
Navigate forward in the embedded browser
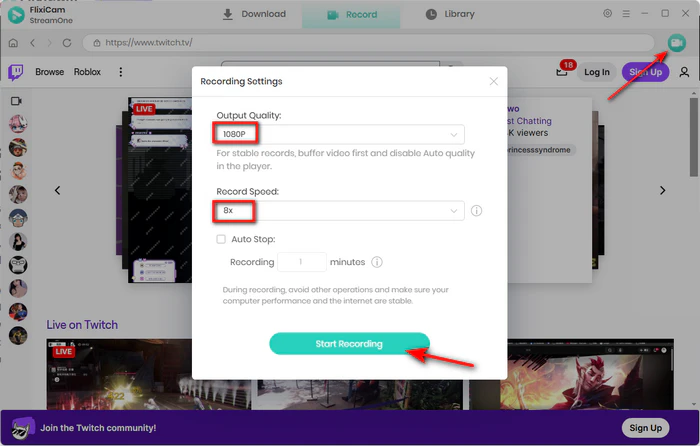[x=50, y=43]
